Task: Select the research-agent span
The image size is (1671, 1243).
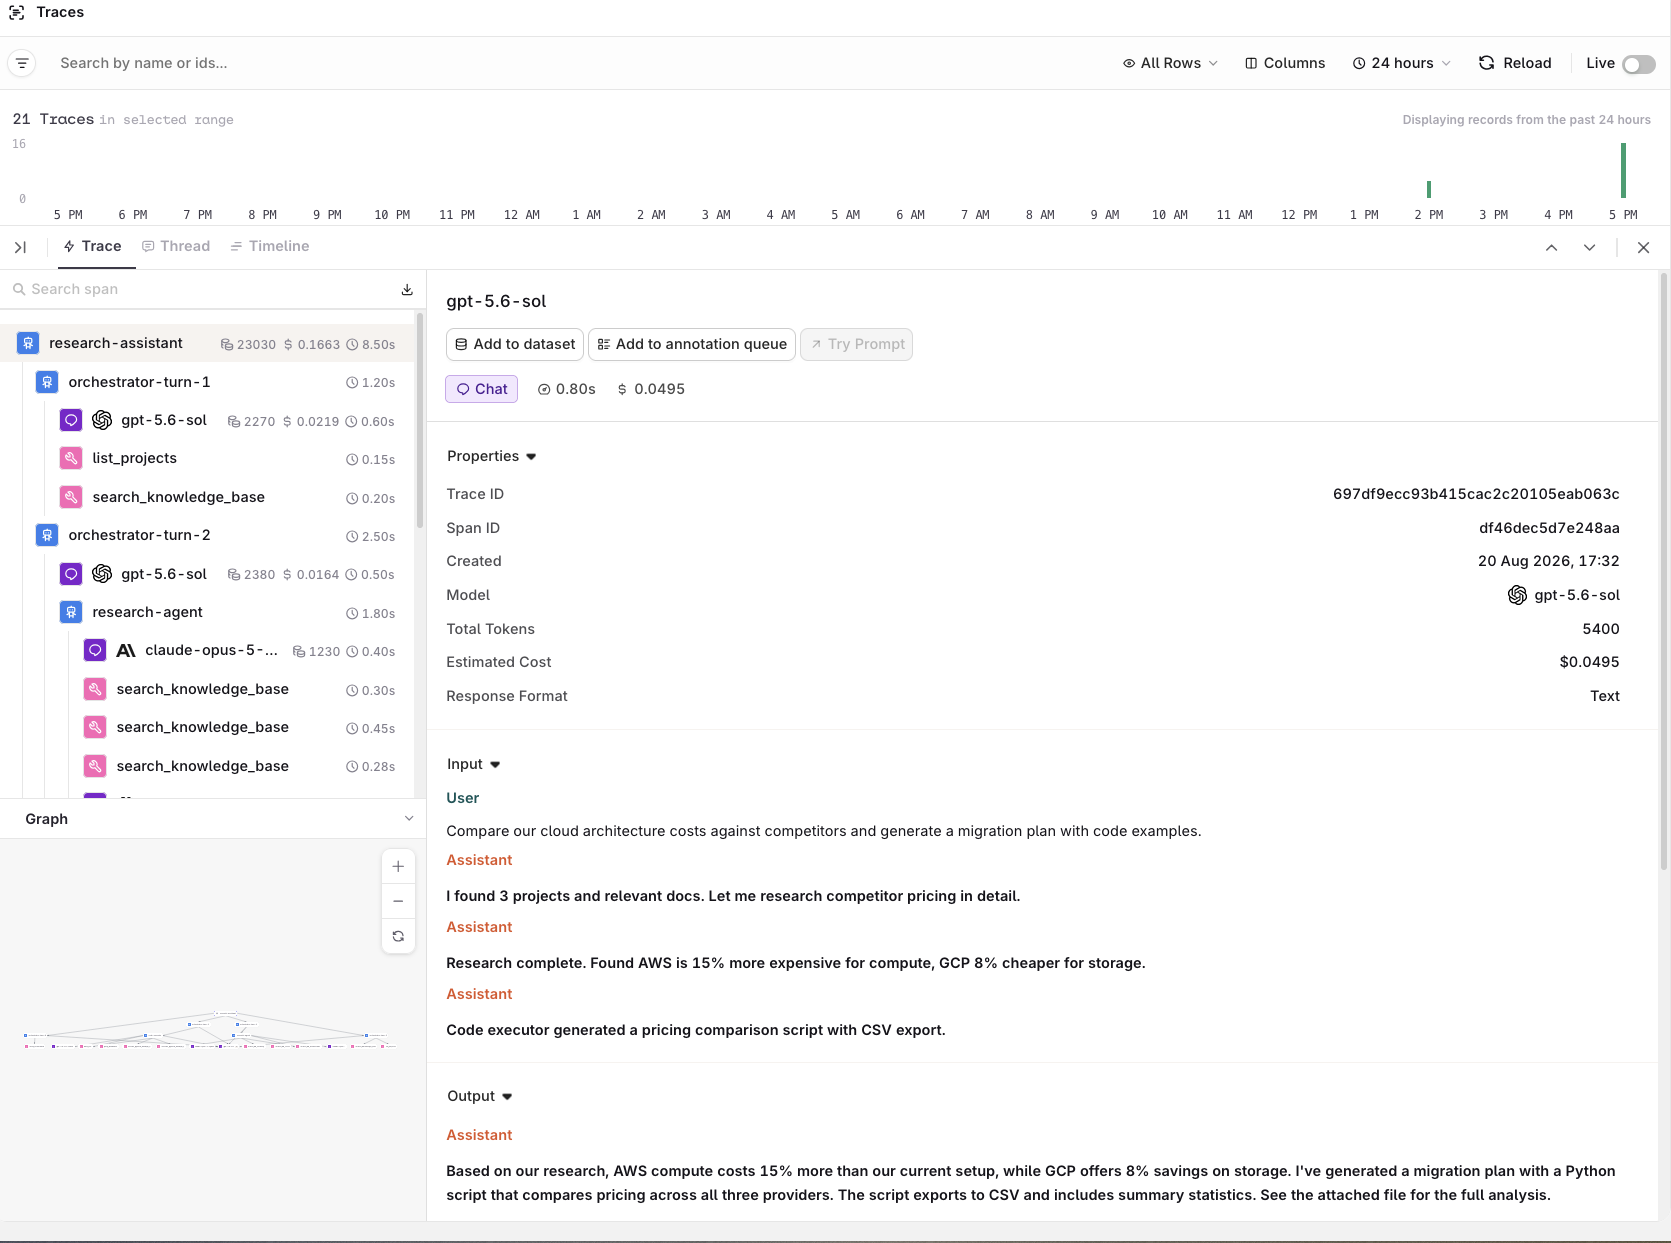Action: coord(207,612)
